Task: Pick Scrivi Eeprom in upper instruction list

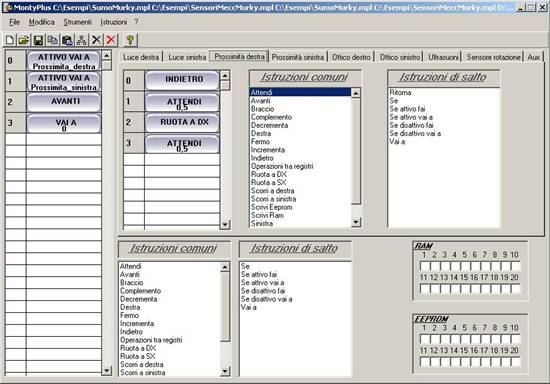Action: click(x=271, y=207)
